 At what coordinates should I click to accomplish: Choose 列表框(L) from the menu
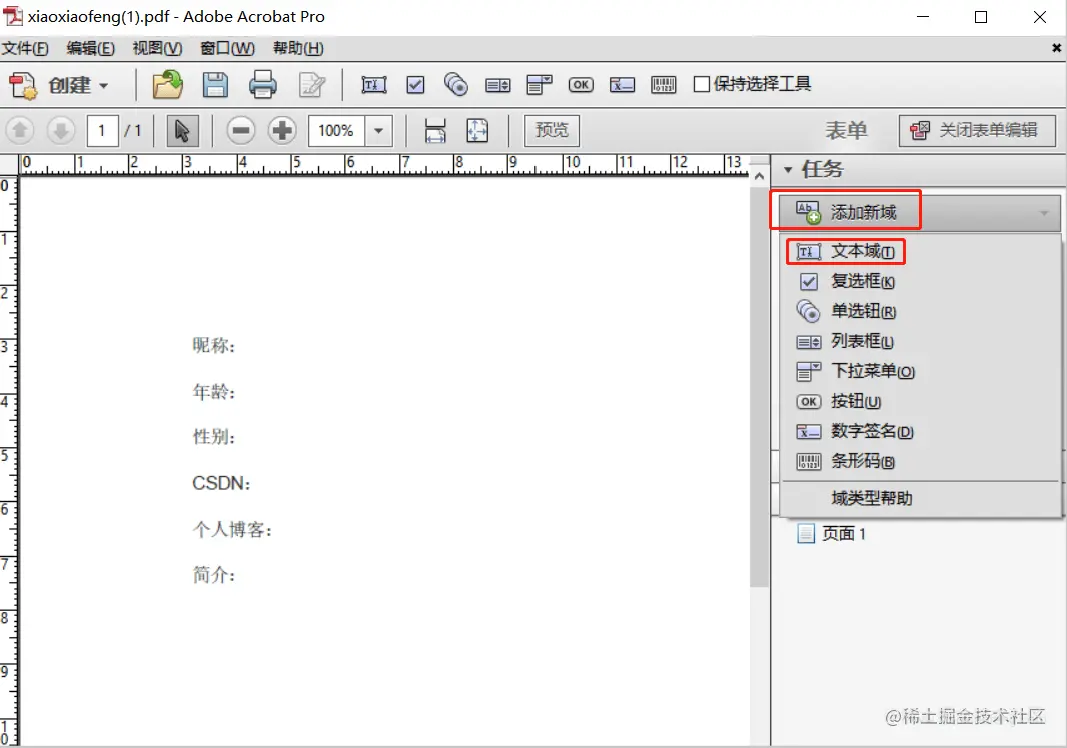click(921, 341)
